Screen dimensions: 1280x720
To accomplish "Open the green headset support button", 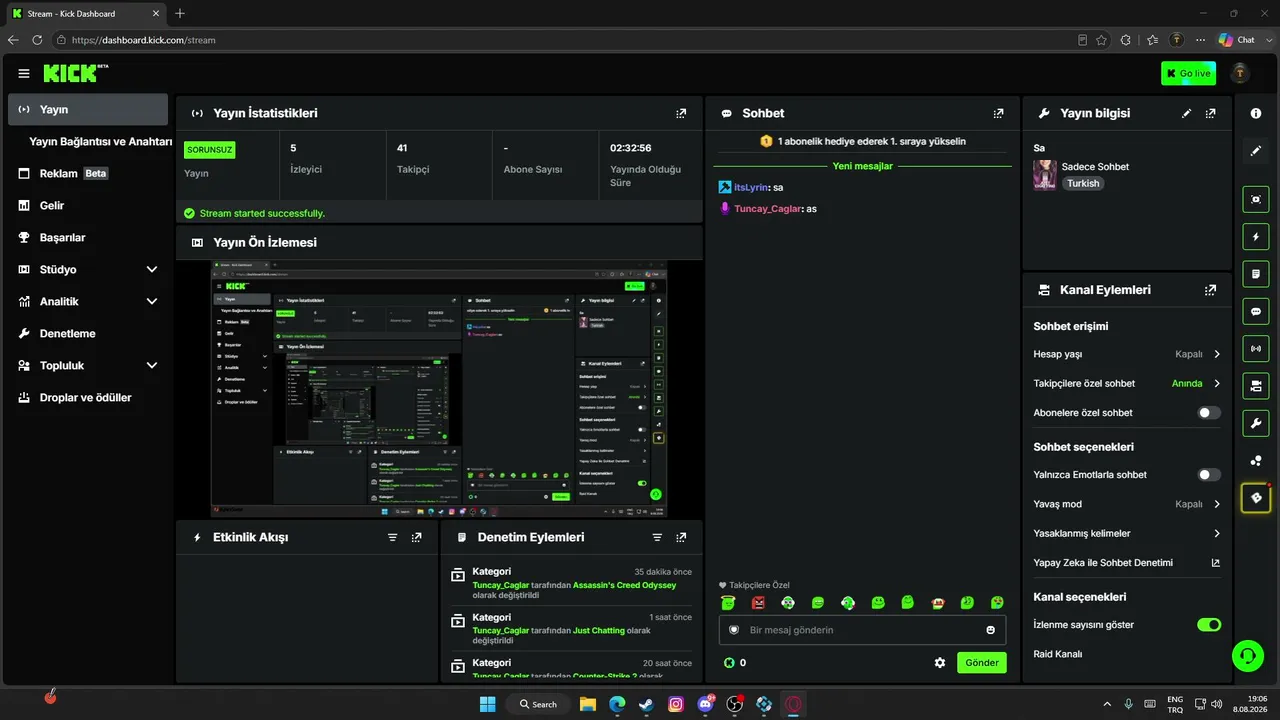I will [x=1247, y=656].
